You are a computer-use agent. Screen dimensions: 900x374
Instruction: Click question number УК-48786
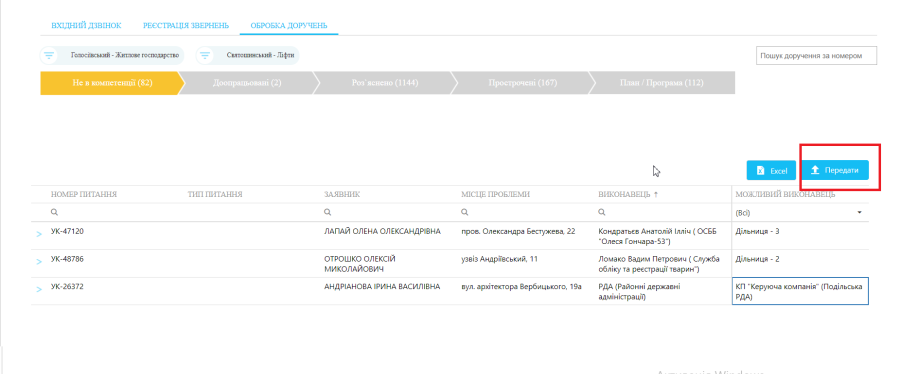coord(68,259)
